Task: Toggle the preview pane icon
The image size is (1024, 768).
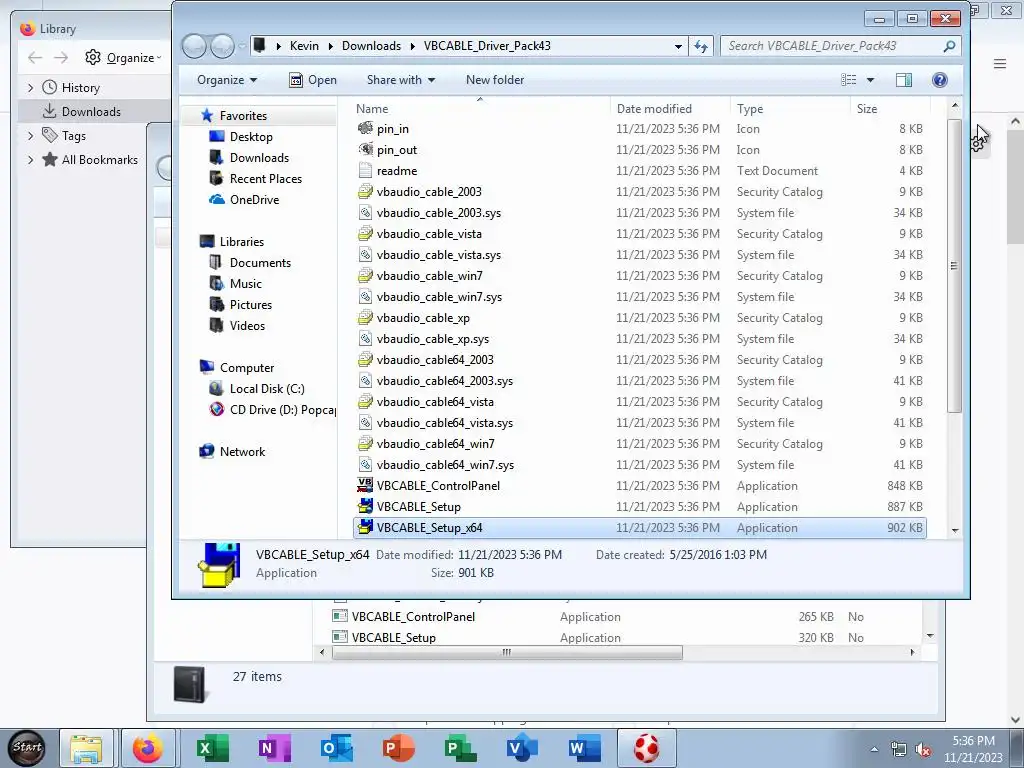Action: pos(904,80)
